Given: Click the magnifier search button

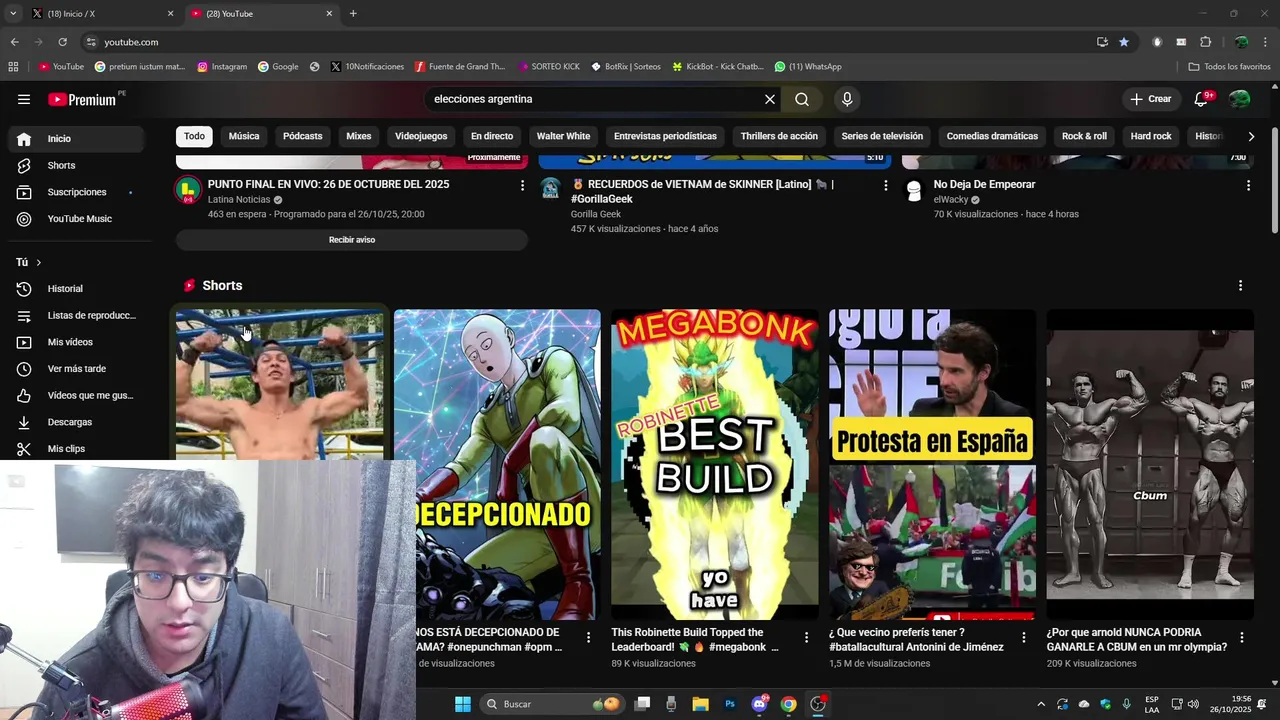Looking at the screenshot, I should coord(802,99).
